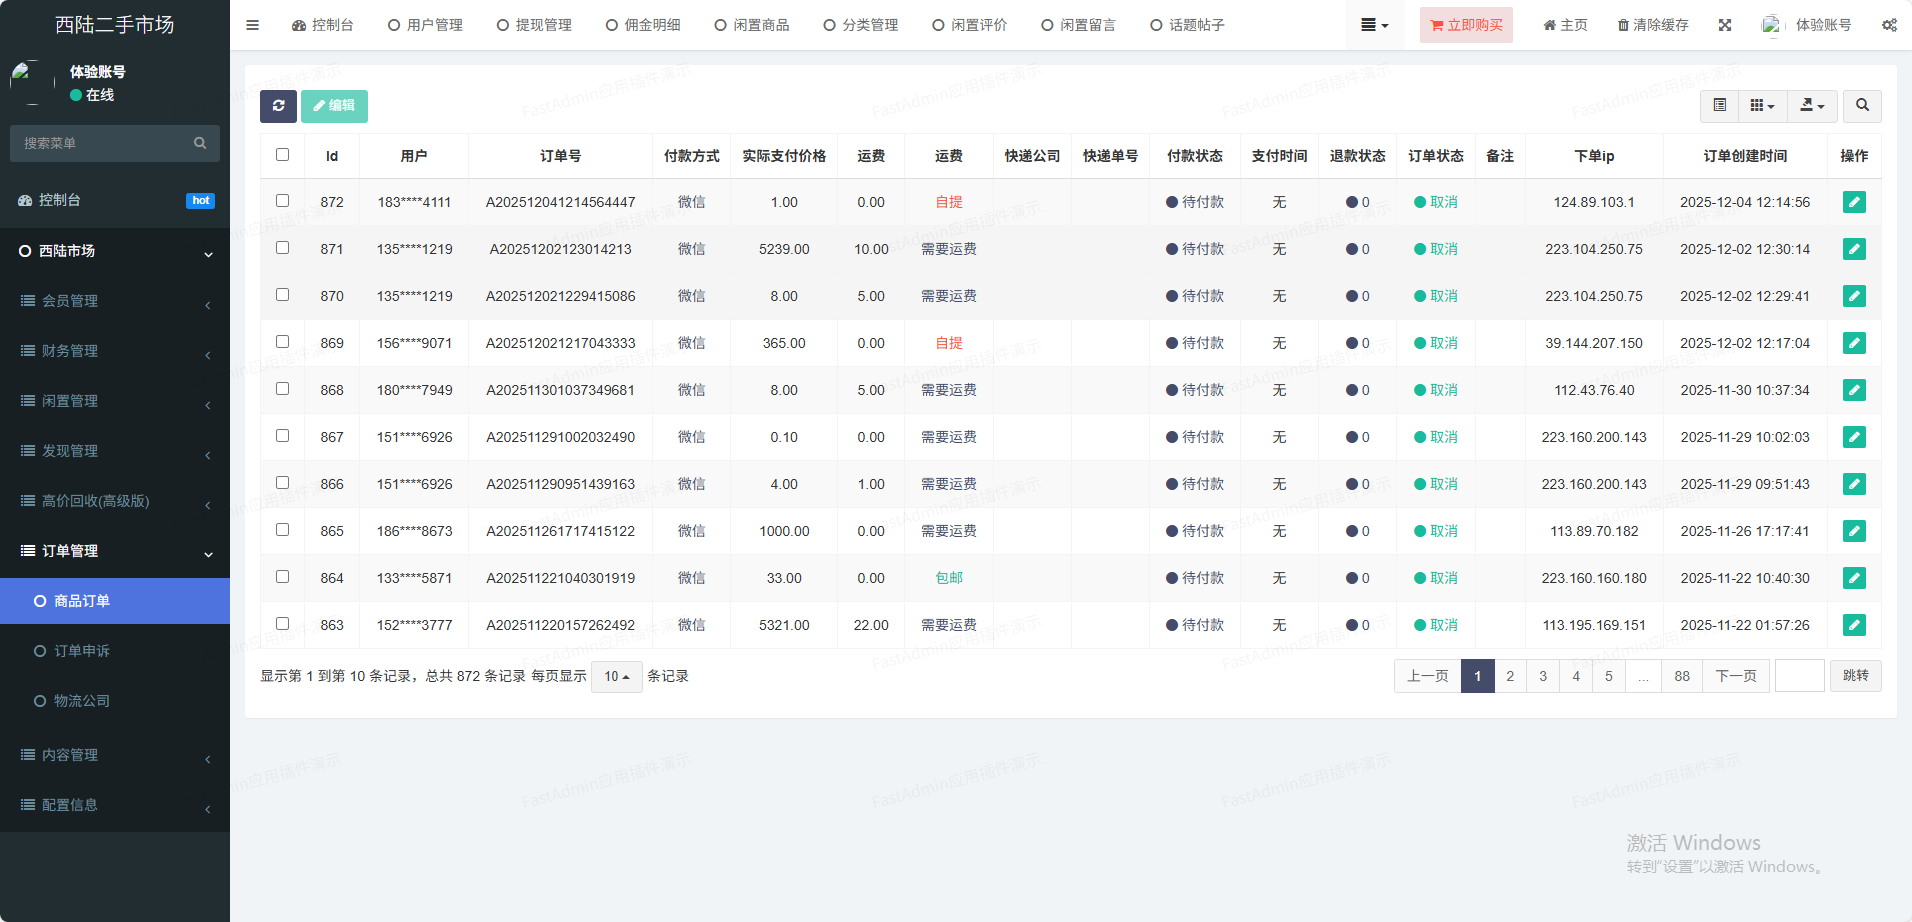Viewport: 1912px width, 922px height.
Task: Open the columns display dropdown
Action: pyautogui.click(x=1762, y=106)
